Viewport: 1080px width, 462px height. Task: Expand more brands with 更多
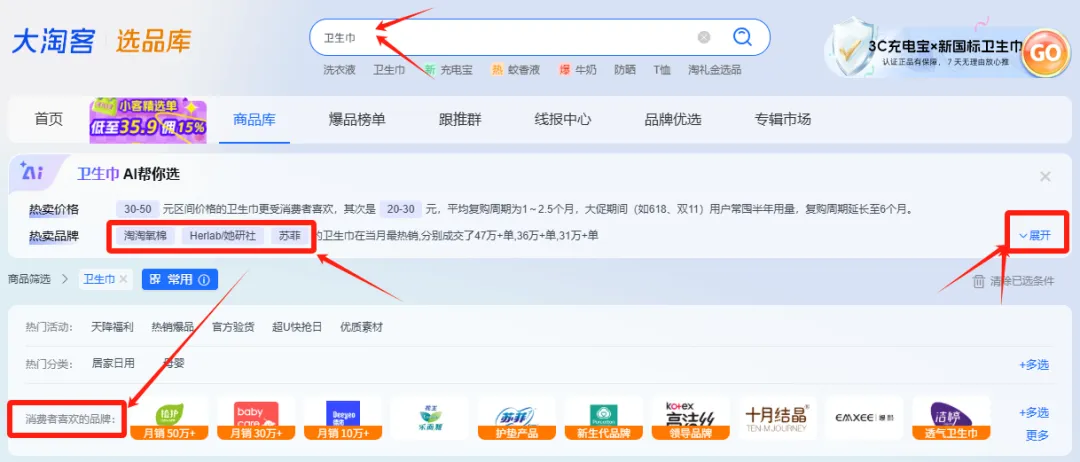click(1038, 435)
